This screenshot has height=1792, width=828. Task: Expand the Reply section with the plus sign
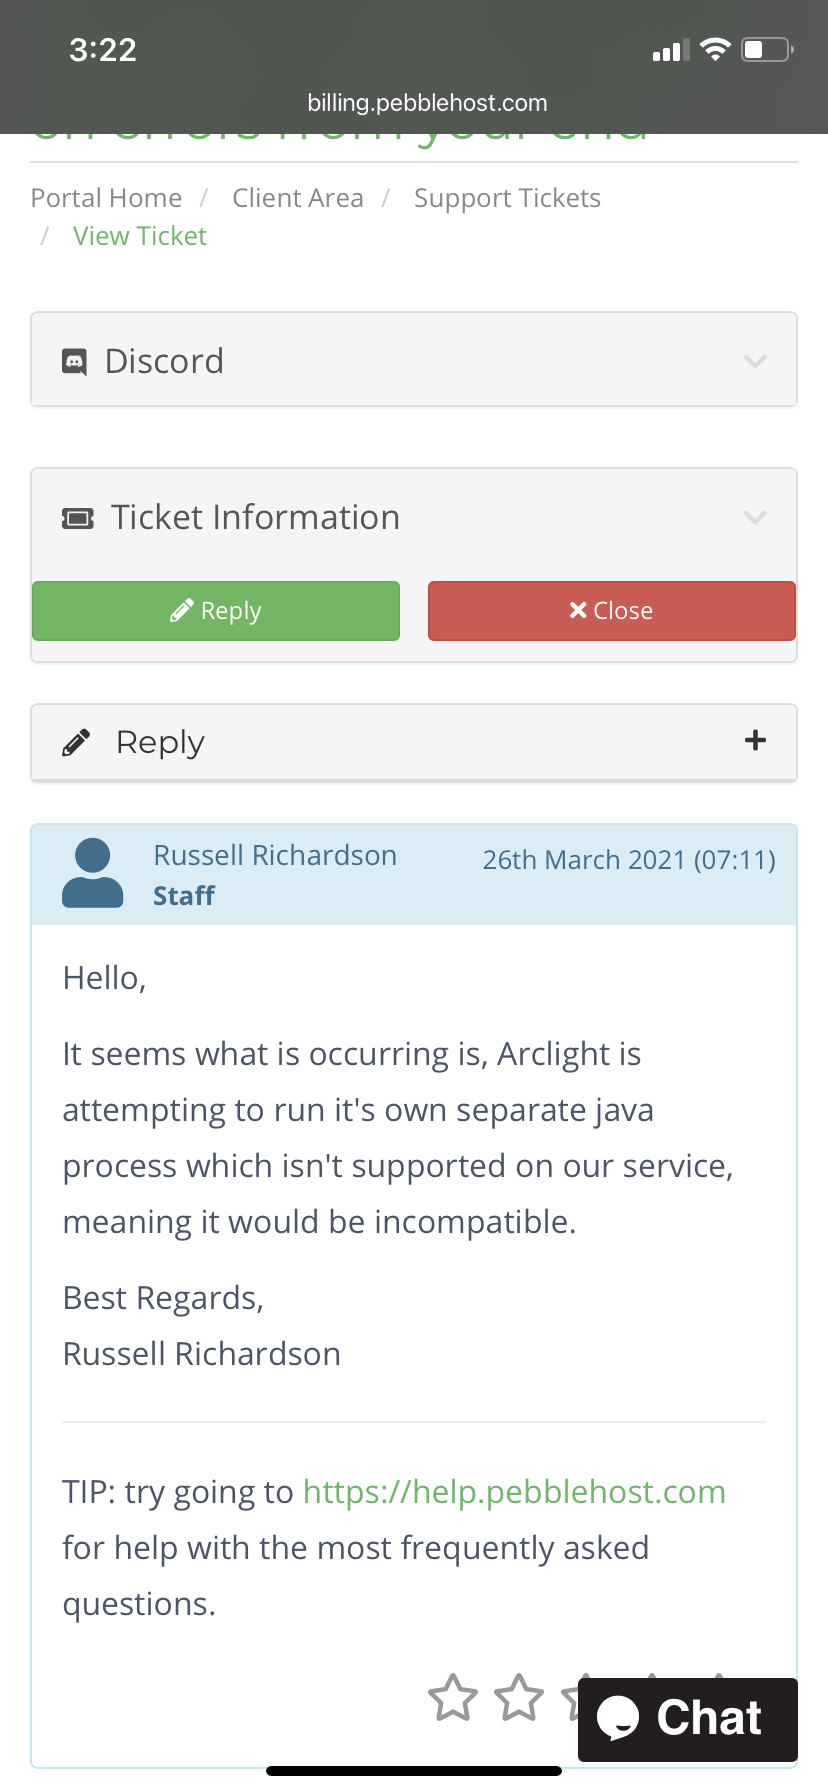(x=756, y=741)
